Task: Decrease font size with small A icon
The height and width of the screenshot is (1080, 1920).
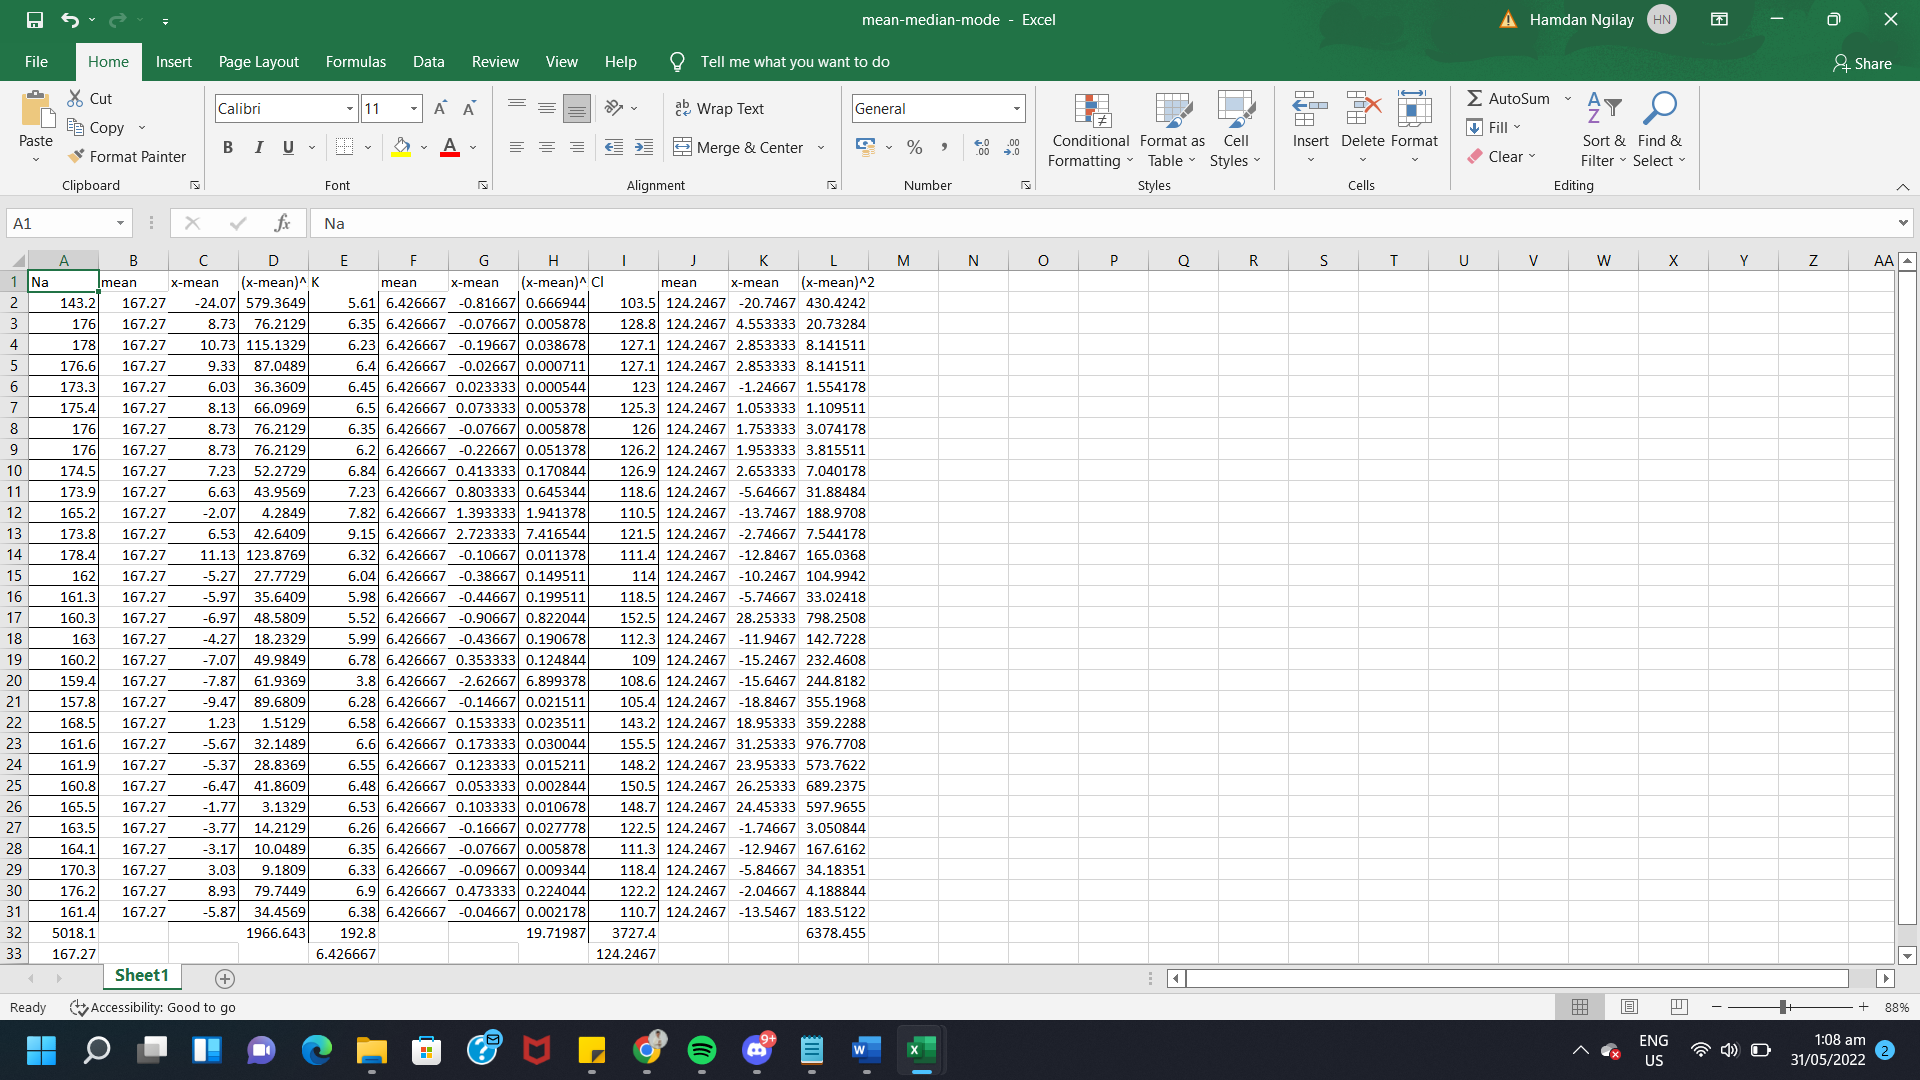Action: click(x=469, y=108)
